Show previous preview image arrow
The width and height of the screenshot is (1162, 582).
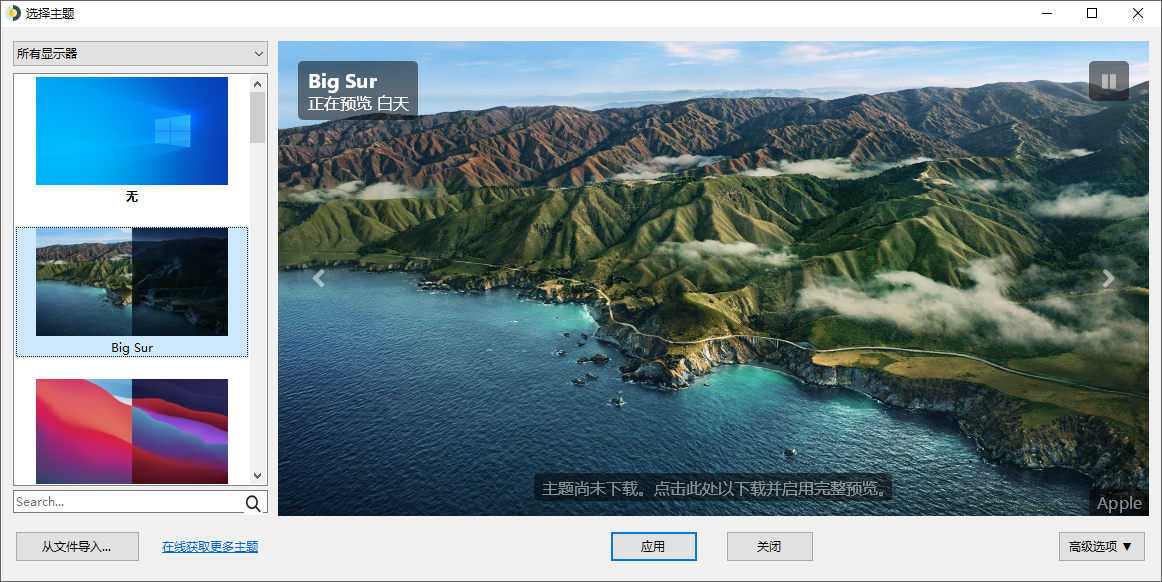[319, 278]
